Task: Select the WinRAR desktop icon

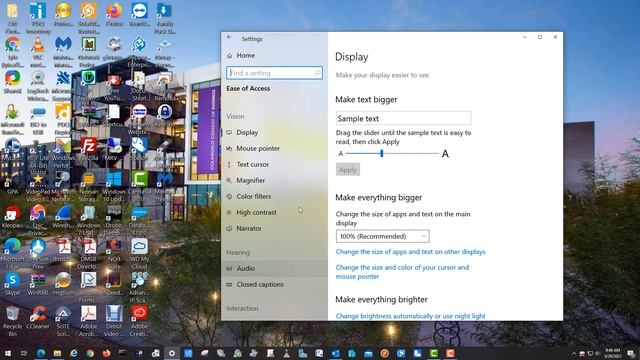Action: (38, 284)
